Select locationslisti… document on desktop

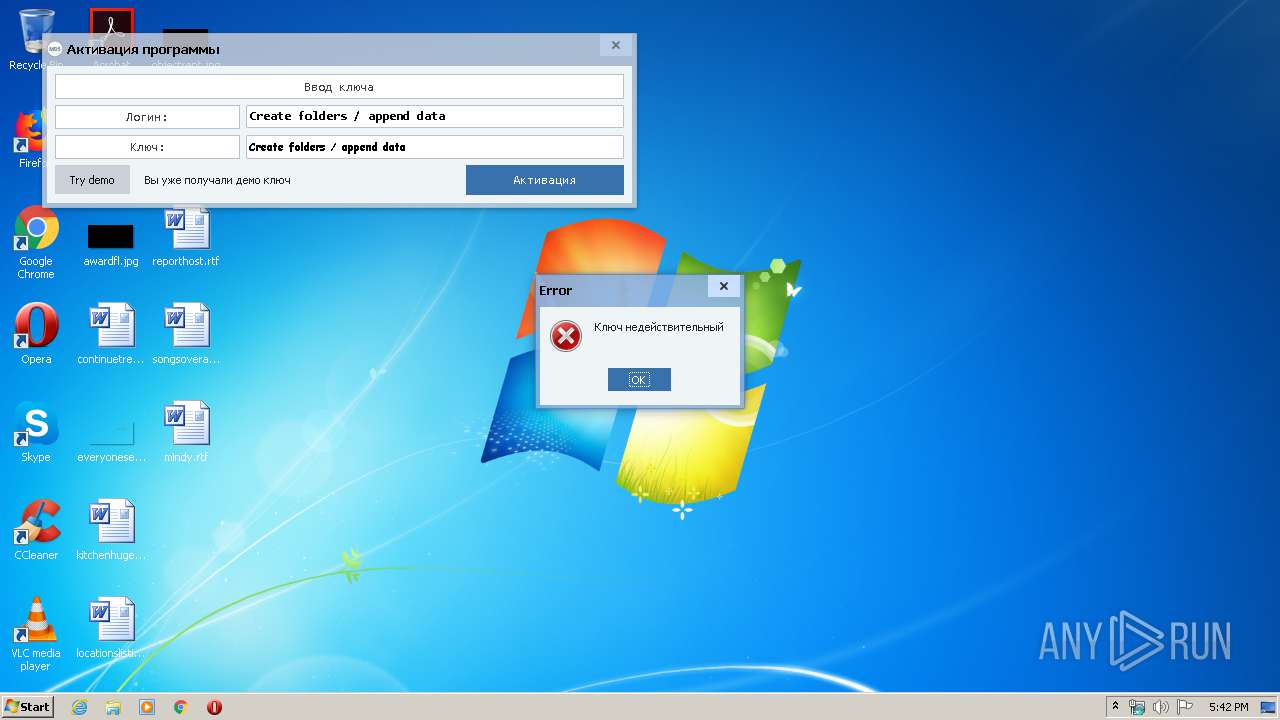click(111, 628)
